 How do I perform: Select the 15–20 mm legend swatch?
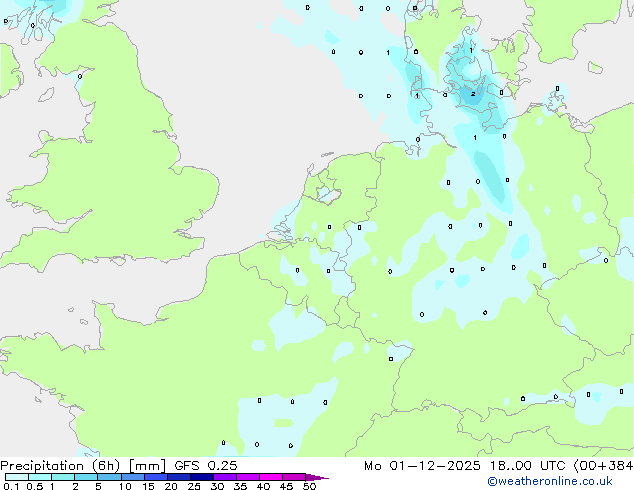[x=155, y=477]
